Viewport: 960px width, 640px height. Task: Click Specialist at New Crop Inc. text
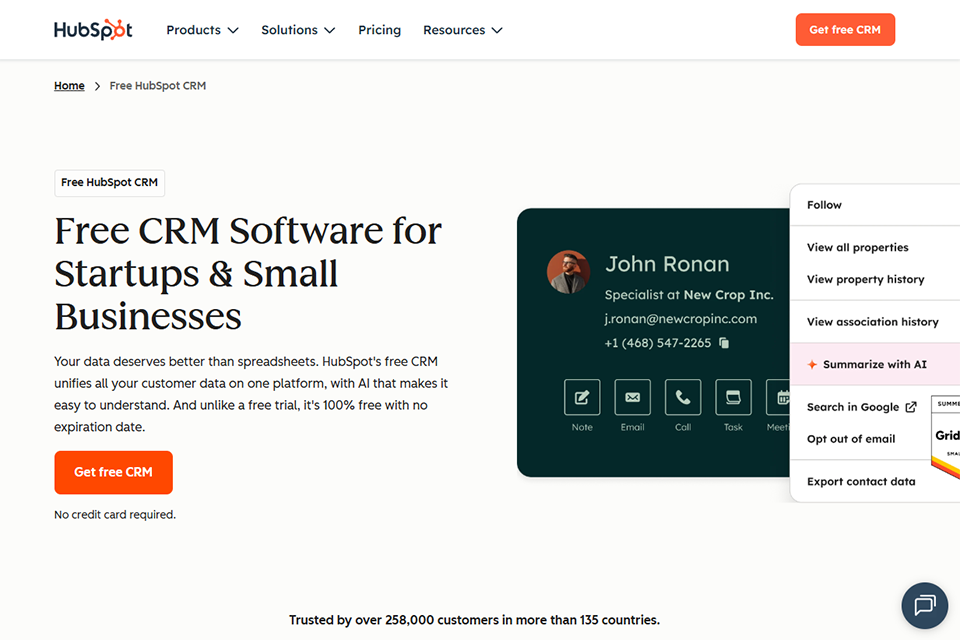click(x=689, y=295)
